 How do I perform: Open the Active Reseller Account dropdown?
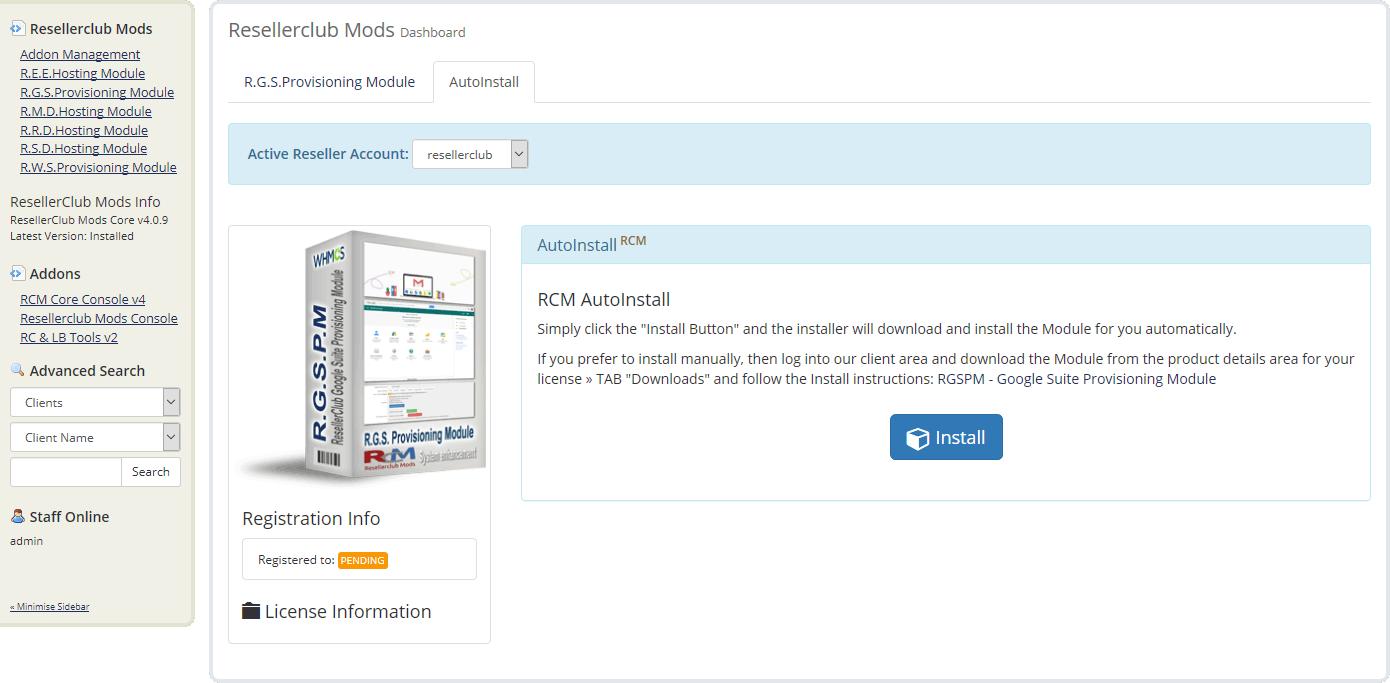[470, 154]
